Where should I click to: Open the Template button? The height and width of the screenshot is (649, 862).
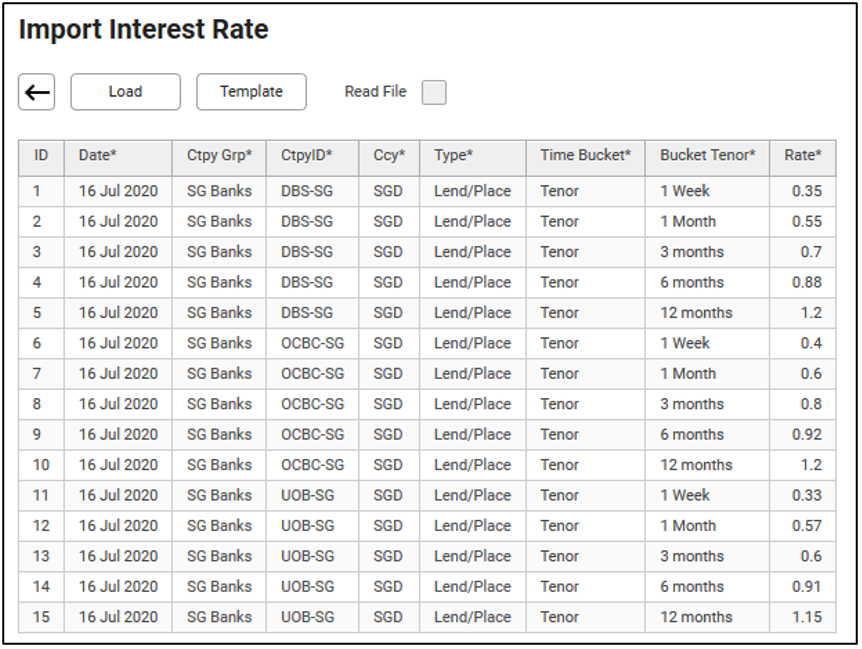pos(251,92)
